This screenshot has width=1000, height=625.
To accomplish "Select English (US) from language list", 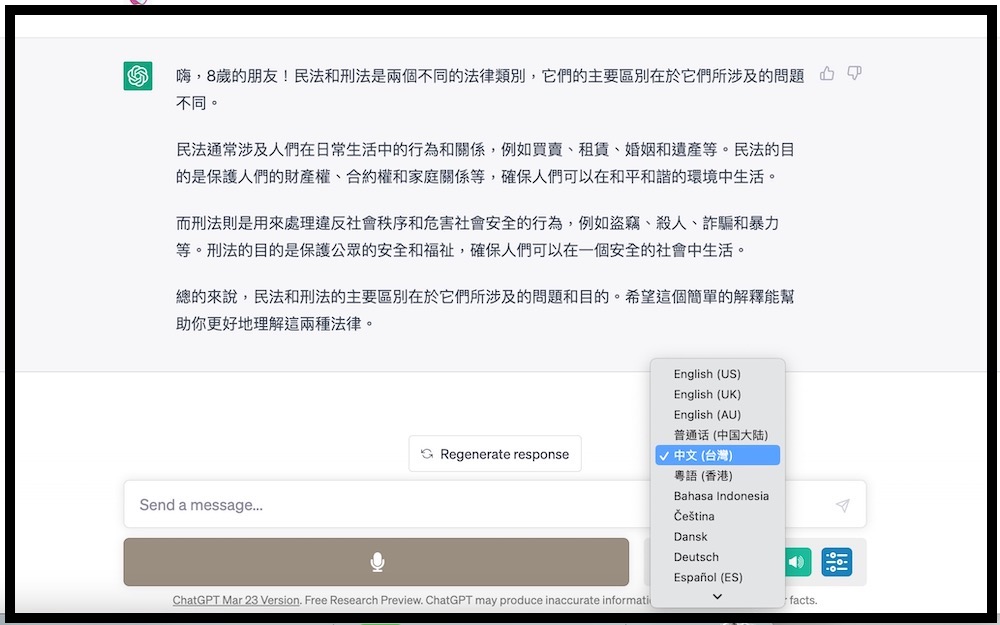I will 707,374.
